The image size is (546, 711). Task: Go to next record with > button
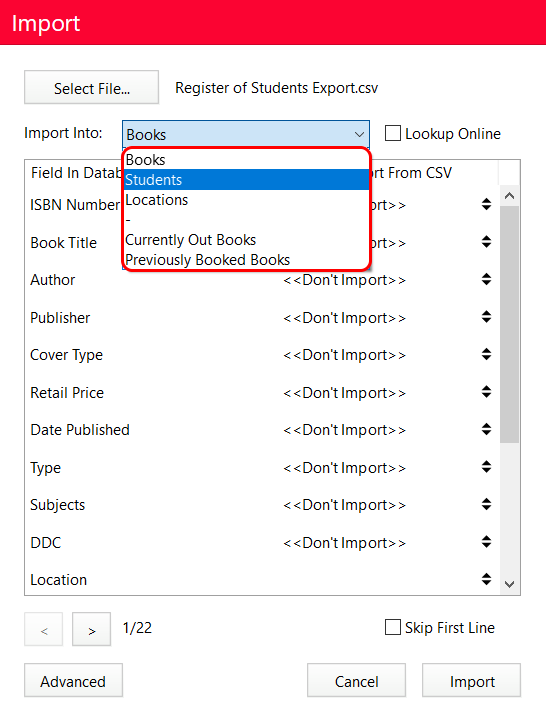pos(92,630)
